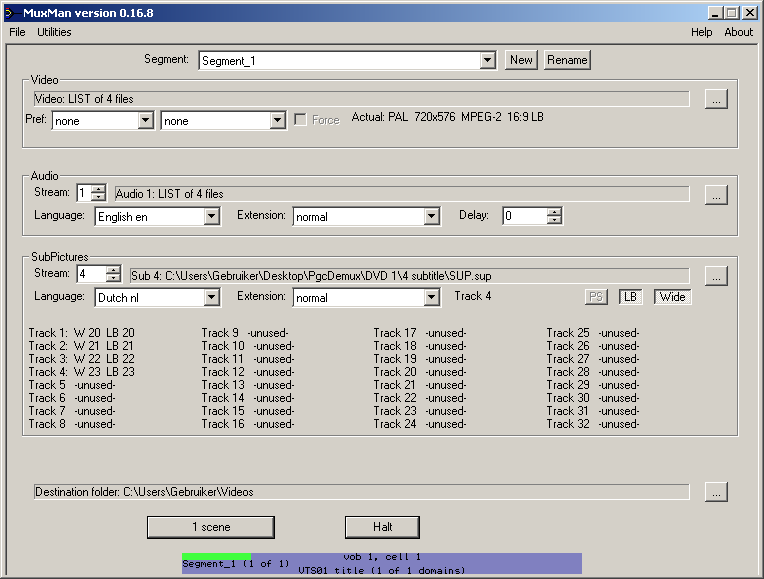764x579 pixels.
Task: Open subpicture Extension dropdown
Action: [x=432, y=297]
